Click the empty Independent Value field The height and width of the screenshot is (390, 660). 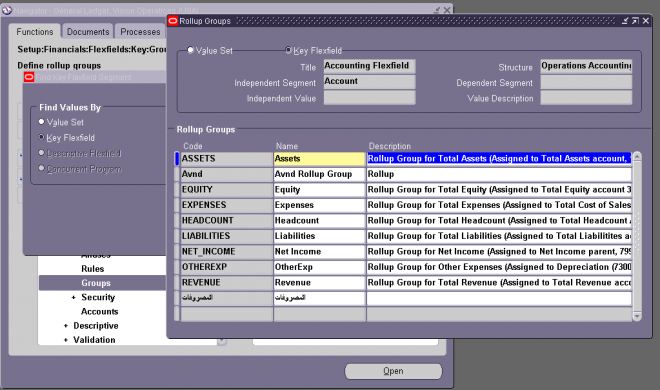coord(369,98)
